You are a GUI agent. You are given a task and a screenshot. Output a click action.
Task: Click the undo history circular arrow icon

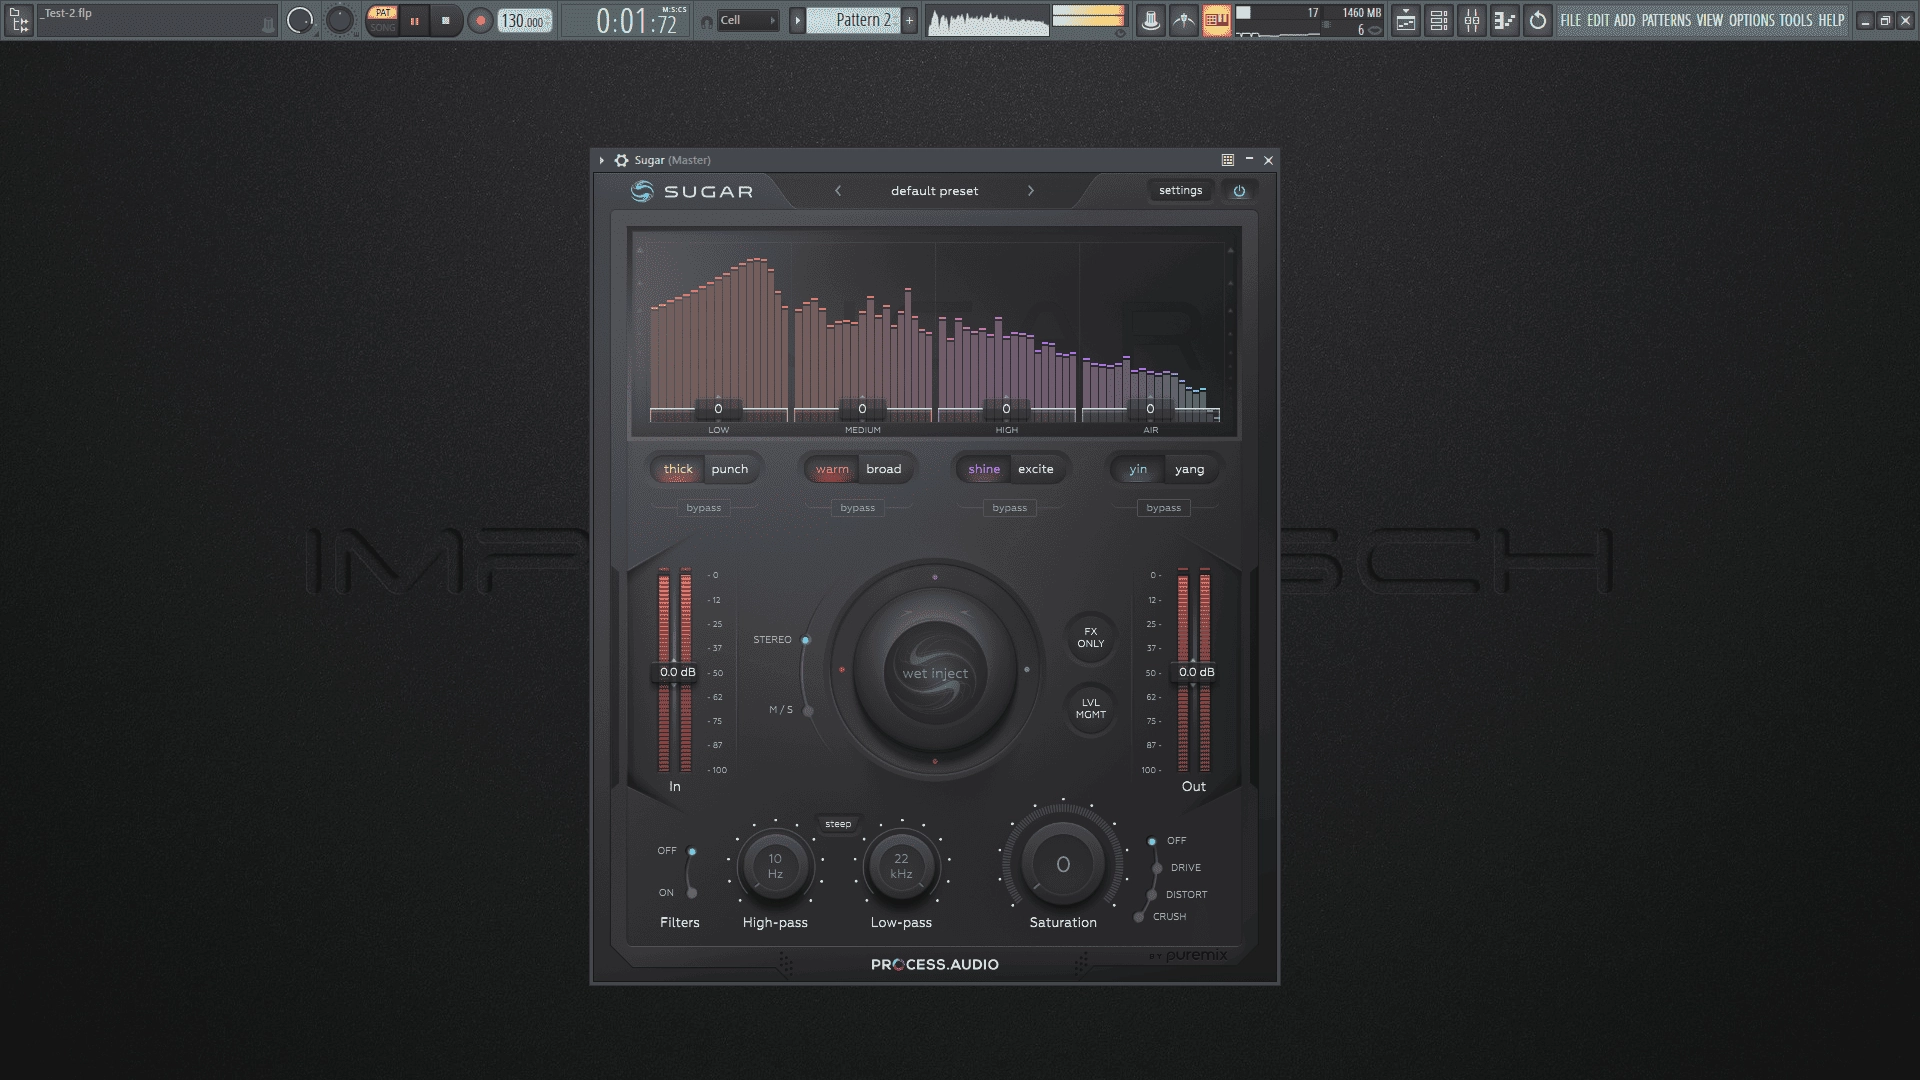click(x=1538, y=20)
